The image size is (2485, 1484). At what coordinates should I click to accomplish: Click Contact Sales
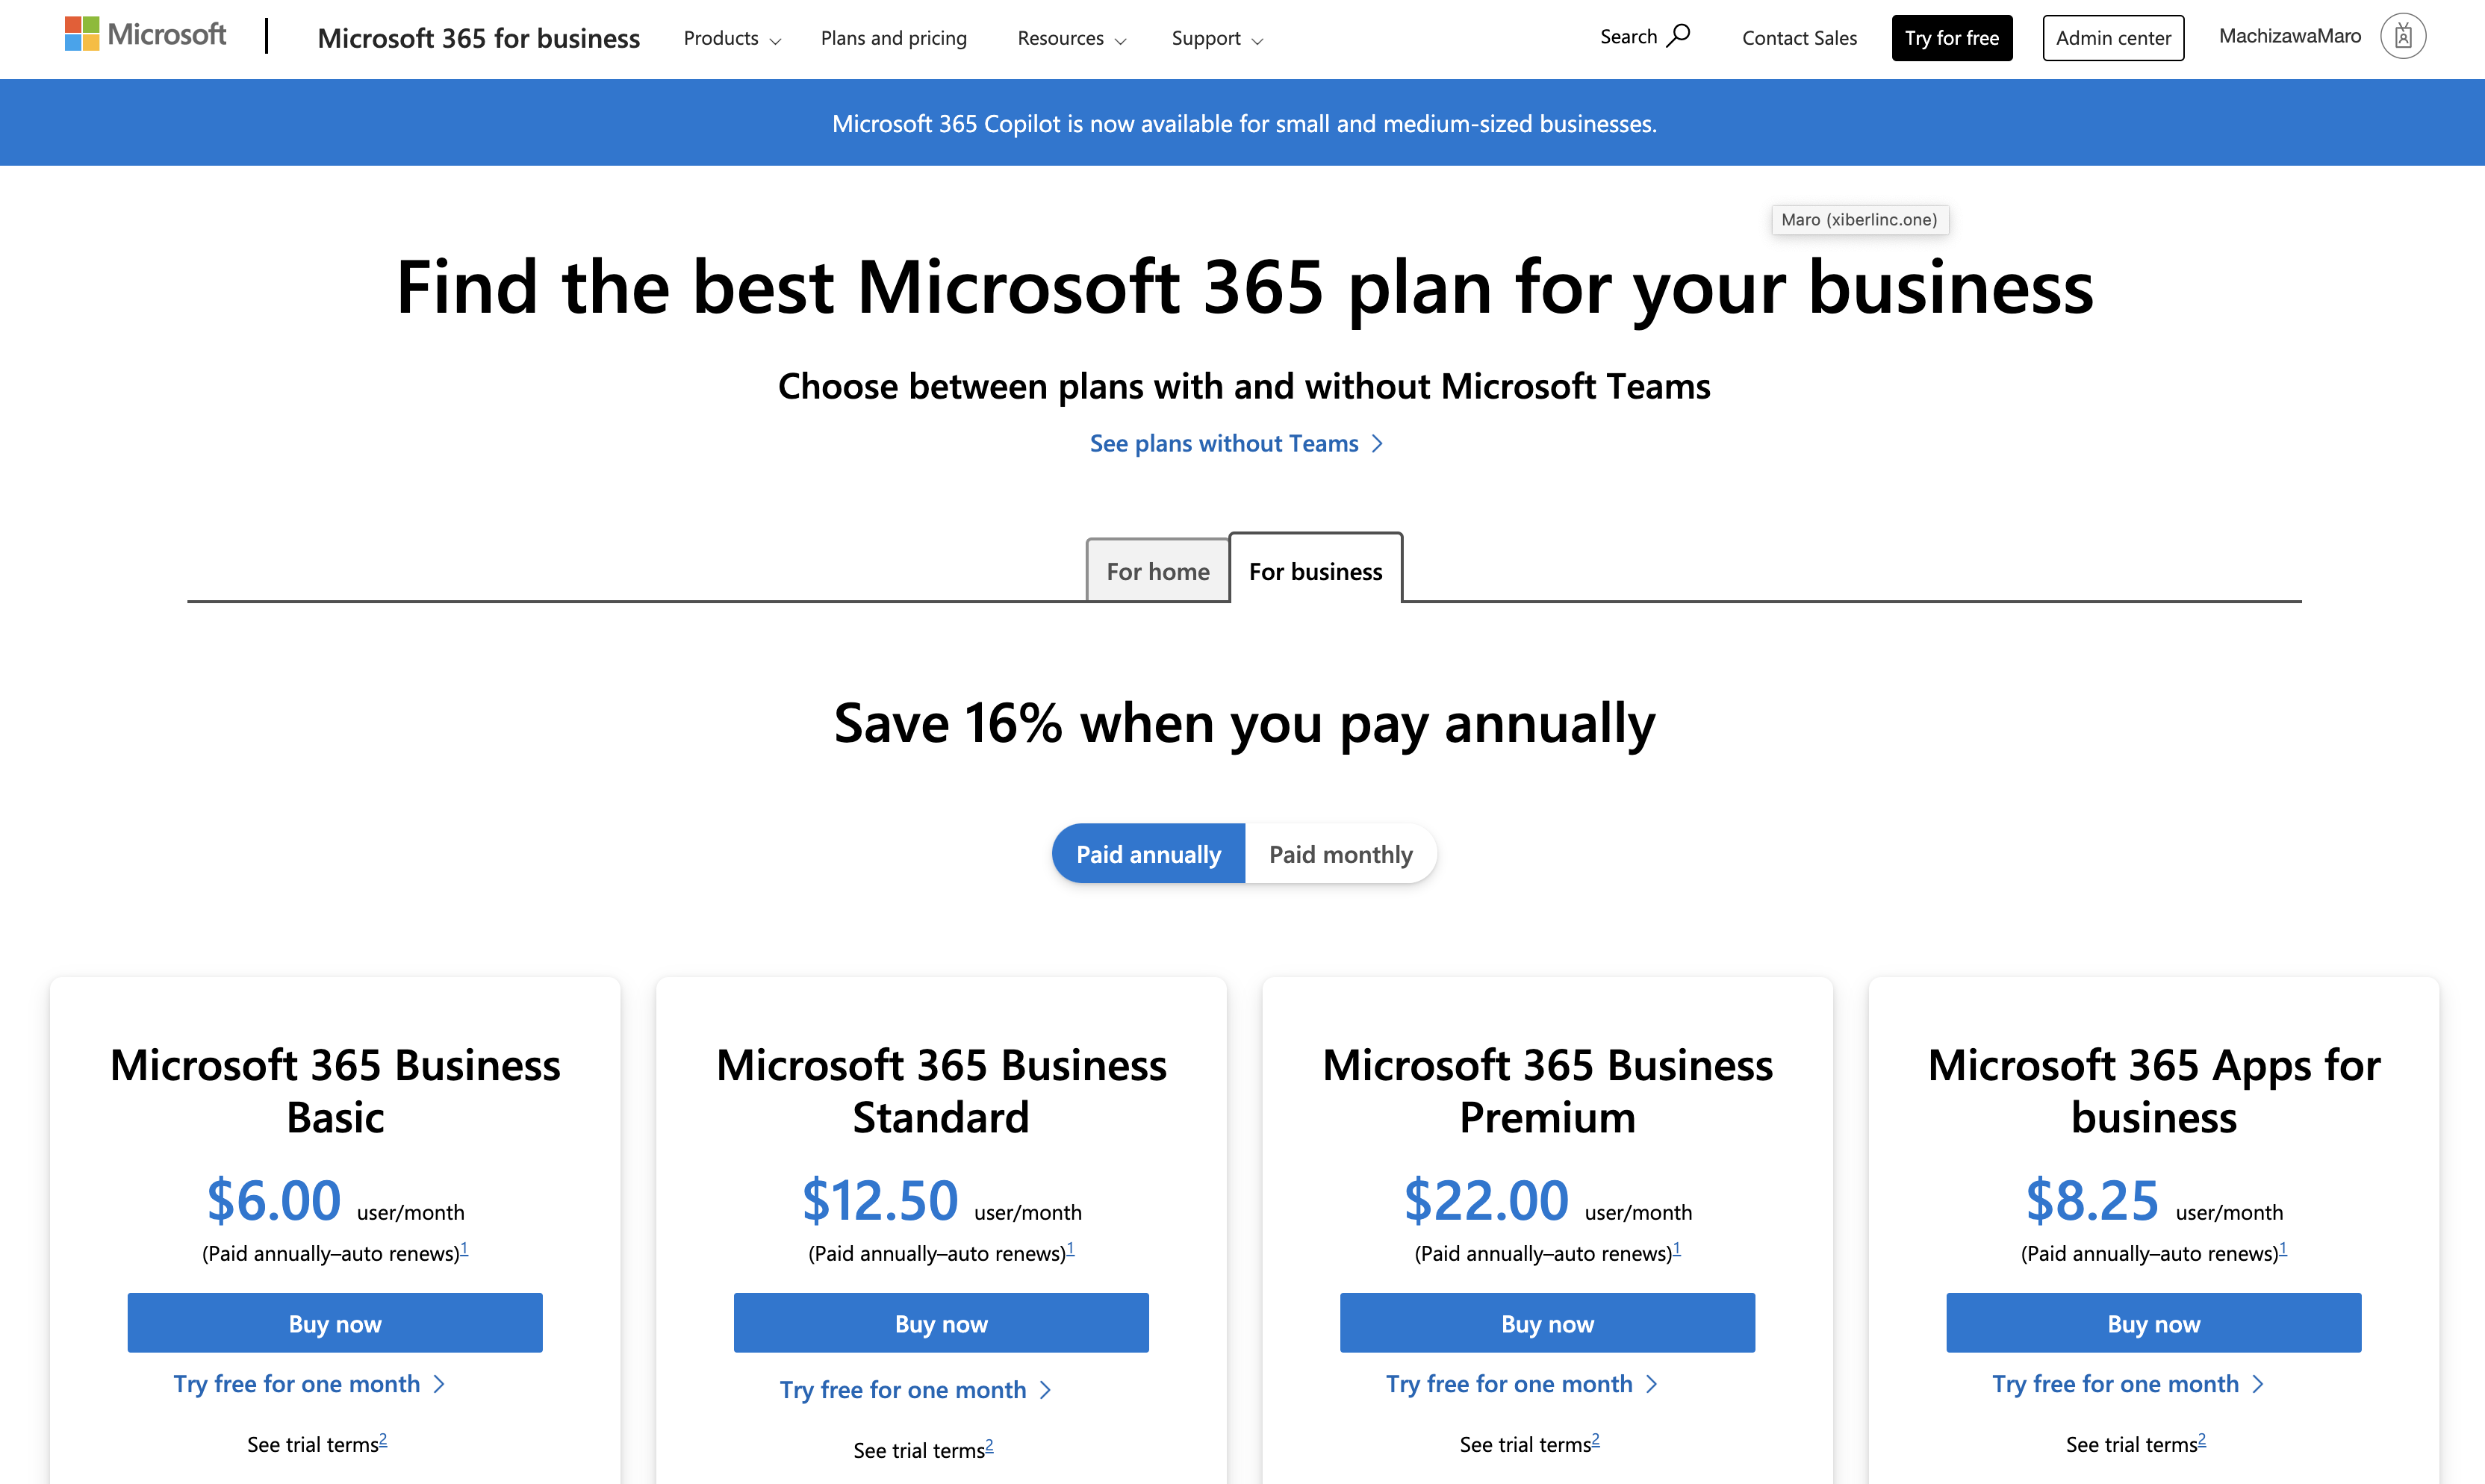(1799, 37)
